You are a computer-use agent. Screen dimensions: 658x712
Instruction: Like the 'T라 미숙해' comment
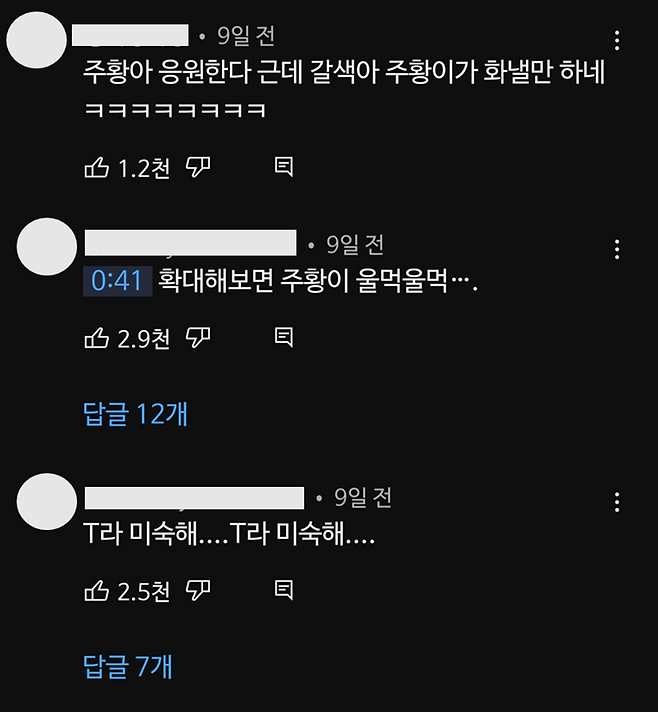point(97,591)
